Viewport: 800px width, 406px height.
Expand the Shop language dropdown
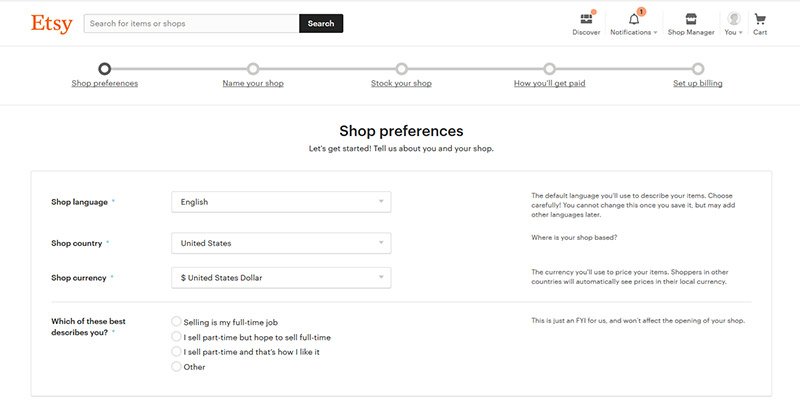(281, 202)
